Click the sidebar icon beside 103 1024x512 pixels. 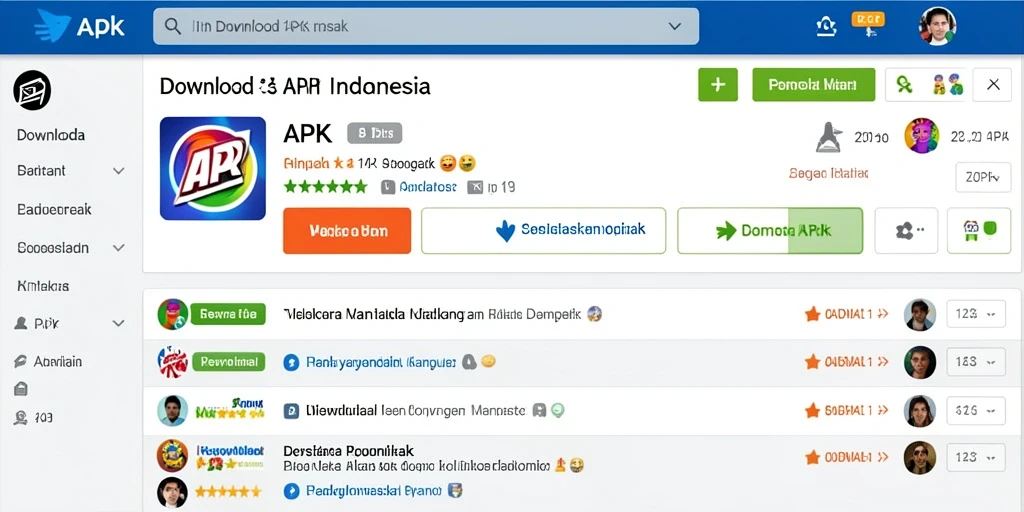pos(21,417)
